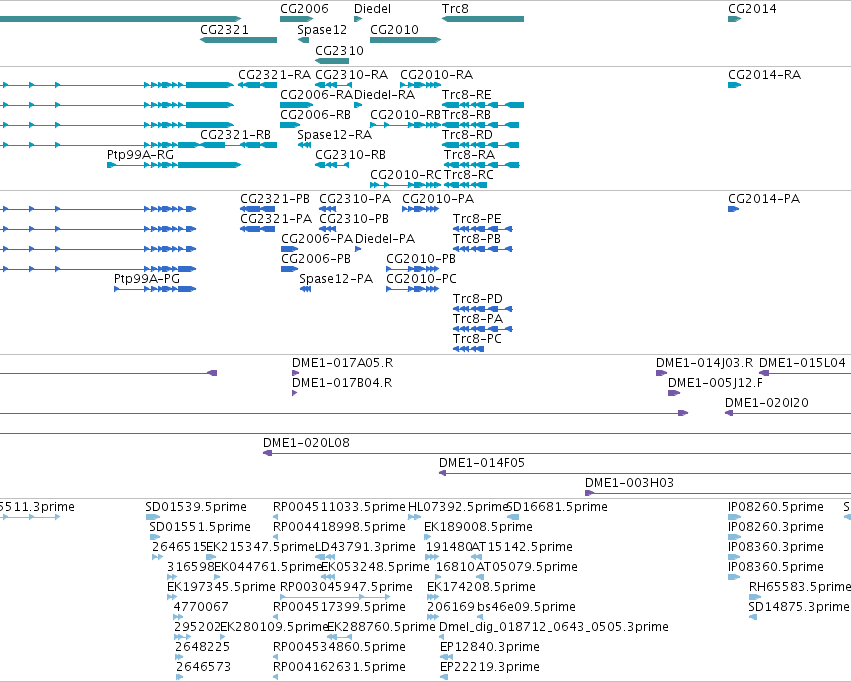Select the Trc8 gene bar
The height and width of the screenshot is (682, 851).
[x=483, y=19]
